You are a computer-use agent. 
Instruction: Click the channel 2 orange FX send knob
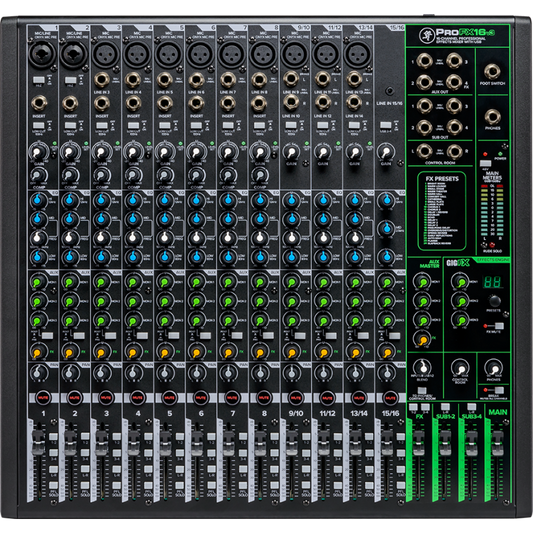click(x=70, y=352)
